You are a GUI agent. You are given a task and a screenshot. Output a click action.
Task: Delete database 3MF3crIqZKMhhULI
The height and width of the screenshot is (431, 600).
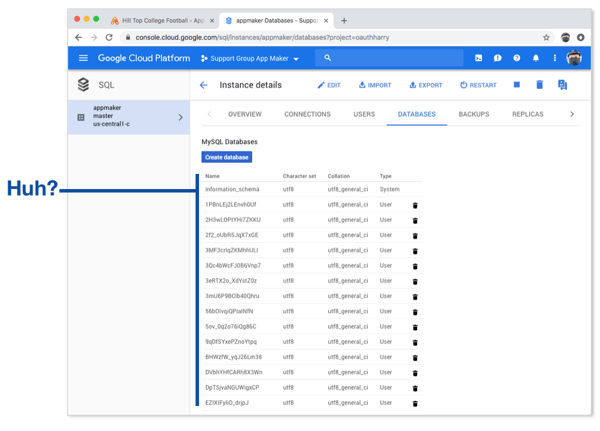(x=415, y=251)
